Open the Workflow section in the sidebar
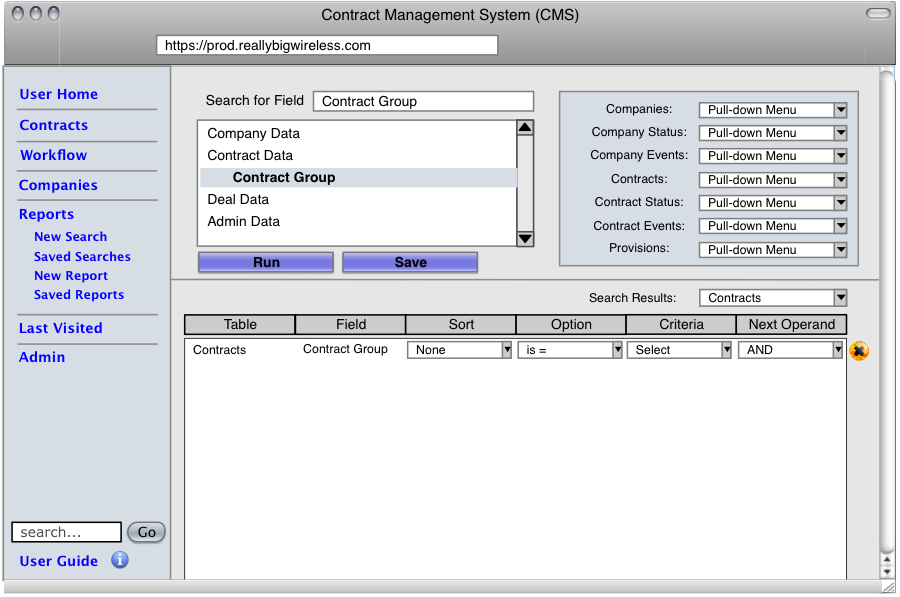Viewport: 900px width, 597px height. [53, 155]
